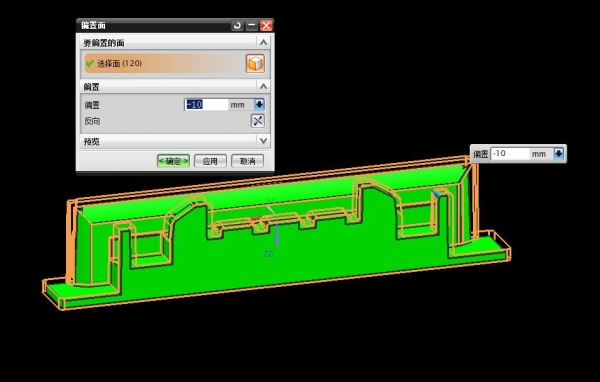600x382 pixels.
Task: Click the 取消 button
Action: 247,161
